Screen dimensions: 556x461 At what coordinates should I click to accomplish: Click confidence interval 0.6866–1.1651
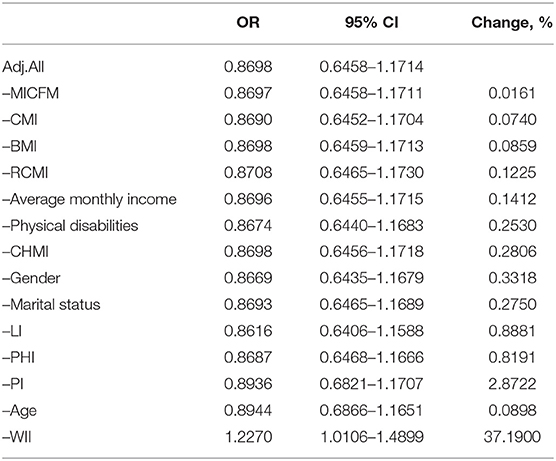tap(372, 411)
